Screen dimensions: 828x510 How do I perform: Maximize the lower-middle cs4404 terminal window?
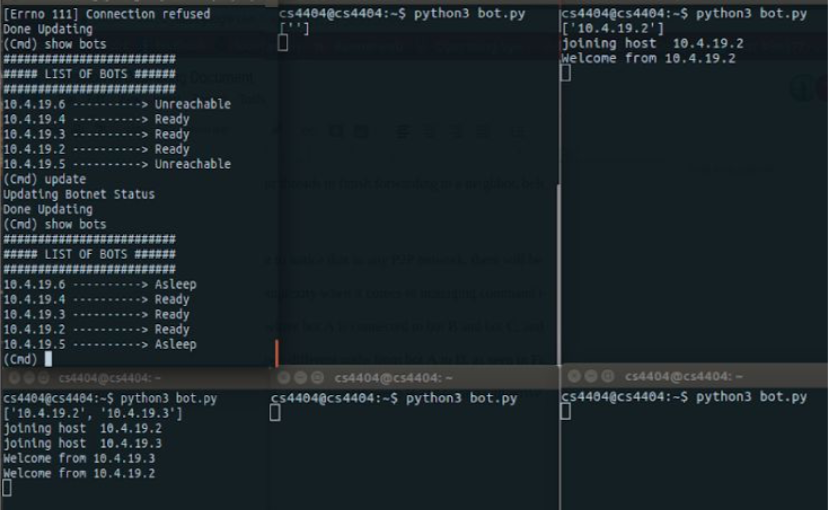pyautogui.click(x=316, y=378)
